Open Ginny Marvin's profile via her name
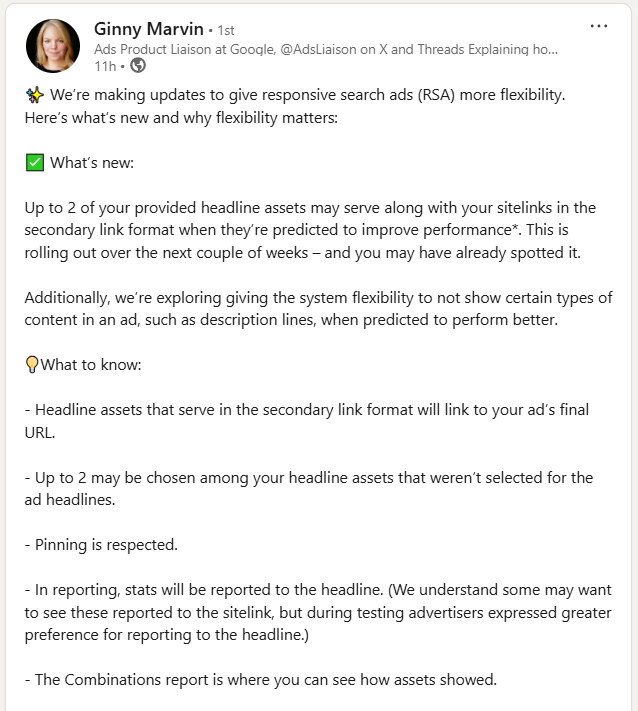 149,29
